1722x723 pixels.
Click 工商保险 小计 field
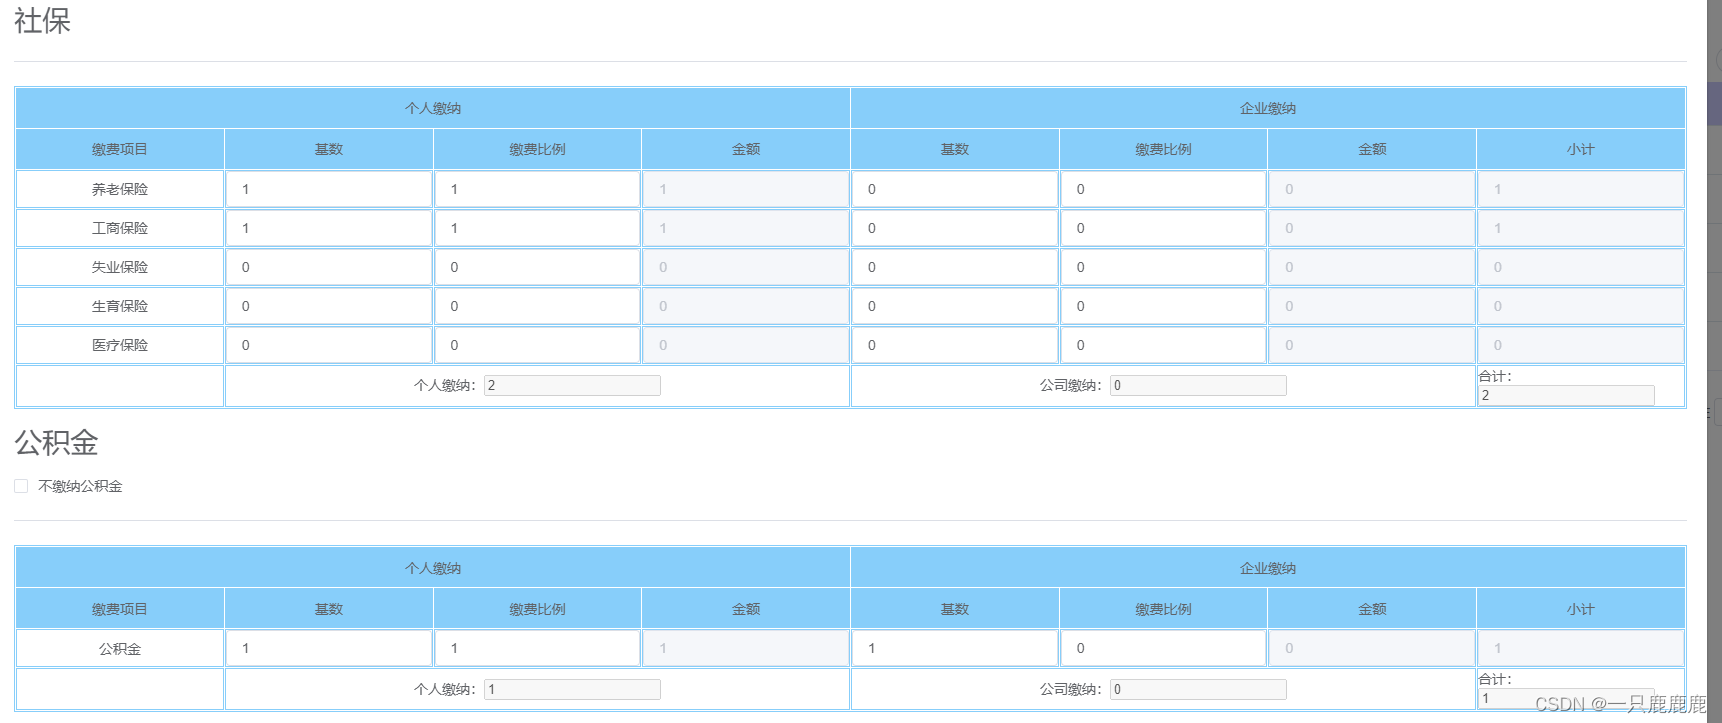(1581, 228)
